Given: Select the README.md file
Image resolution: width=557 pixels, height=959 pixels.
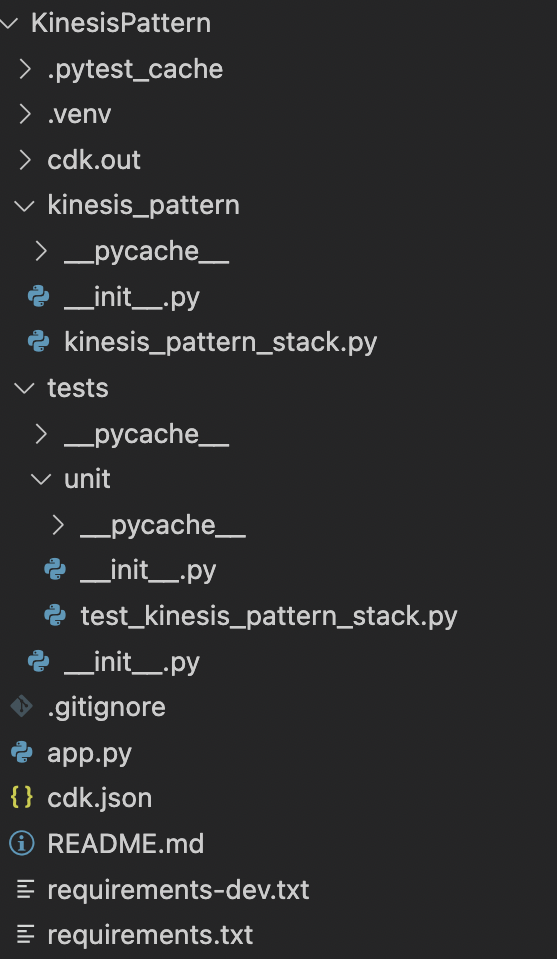Looking at the screenshot, I should point(125,844).
